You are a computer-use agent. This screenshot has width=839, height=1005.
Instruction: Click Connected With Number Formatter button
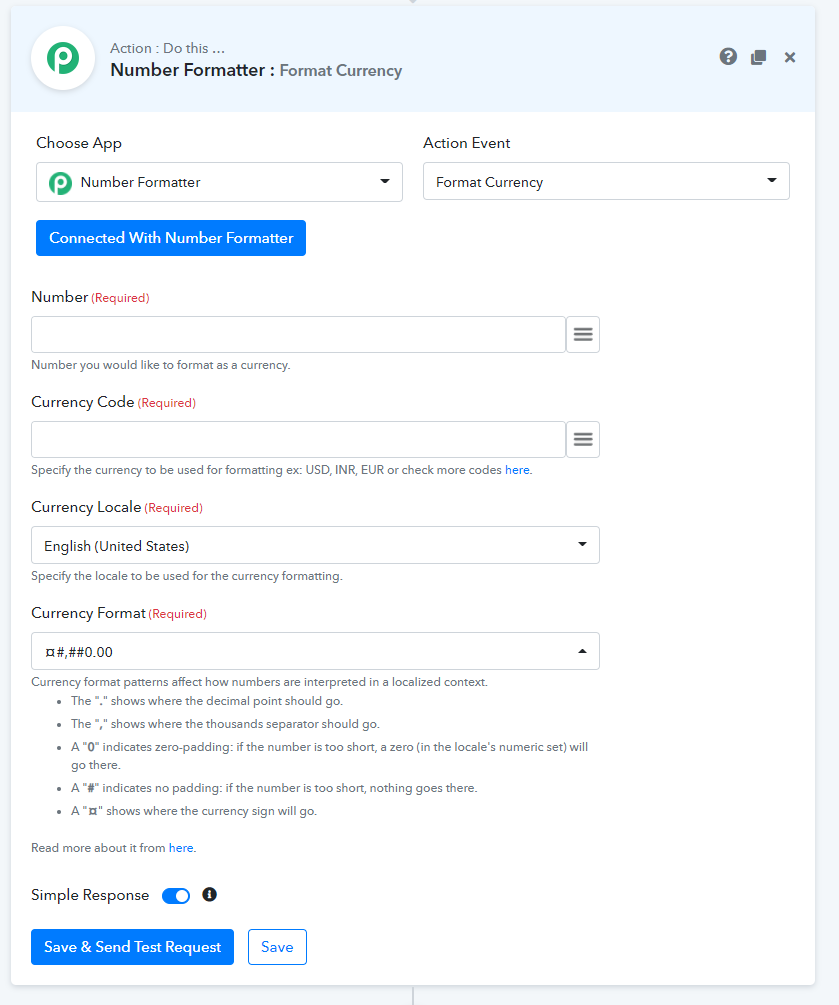pyautogui.click(x=170, y=238)
